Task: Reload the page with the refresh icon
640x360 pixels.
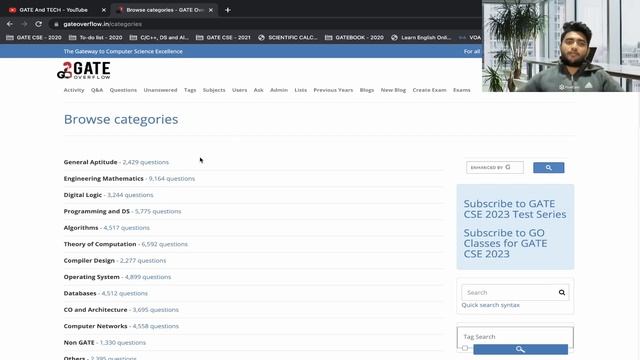Action: point(38,24)
